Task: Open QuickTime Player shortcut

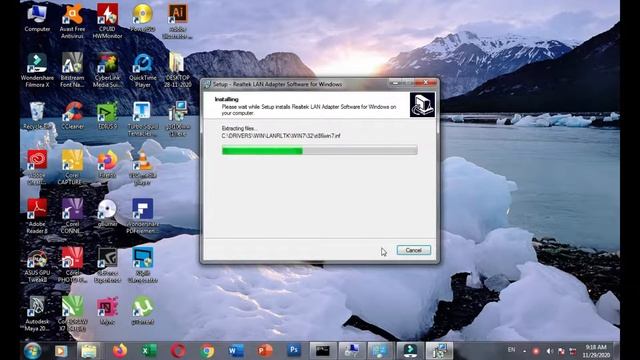Action: tap(142, 70)
